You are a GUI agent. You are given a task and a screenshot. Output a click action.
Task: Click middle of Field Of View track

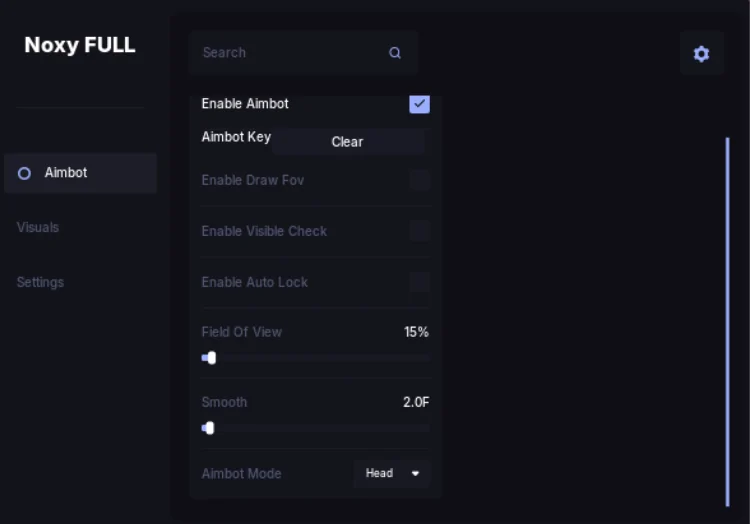coord(316,358)
